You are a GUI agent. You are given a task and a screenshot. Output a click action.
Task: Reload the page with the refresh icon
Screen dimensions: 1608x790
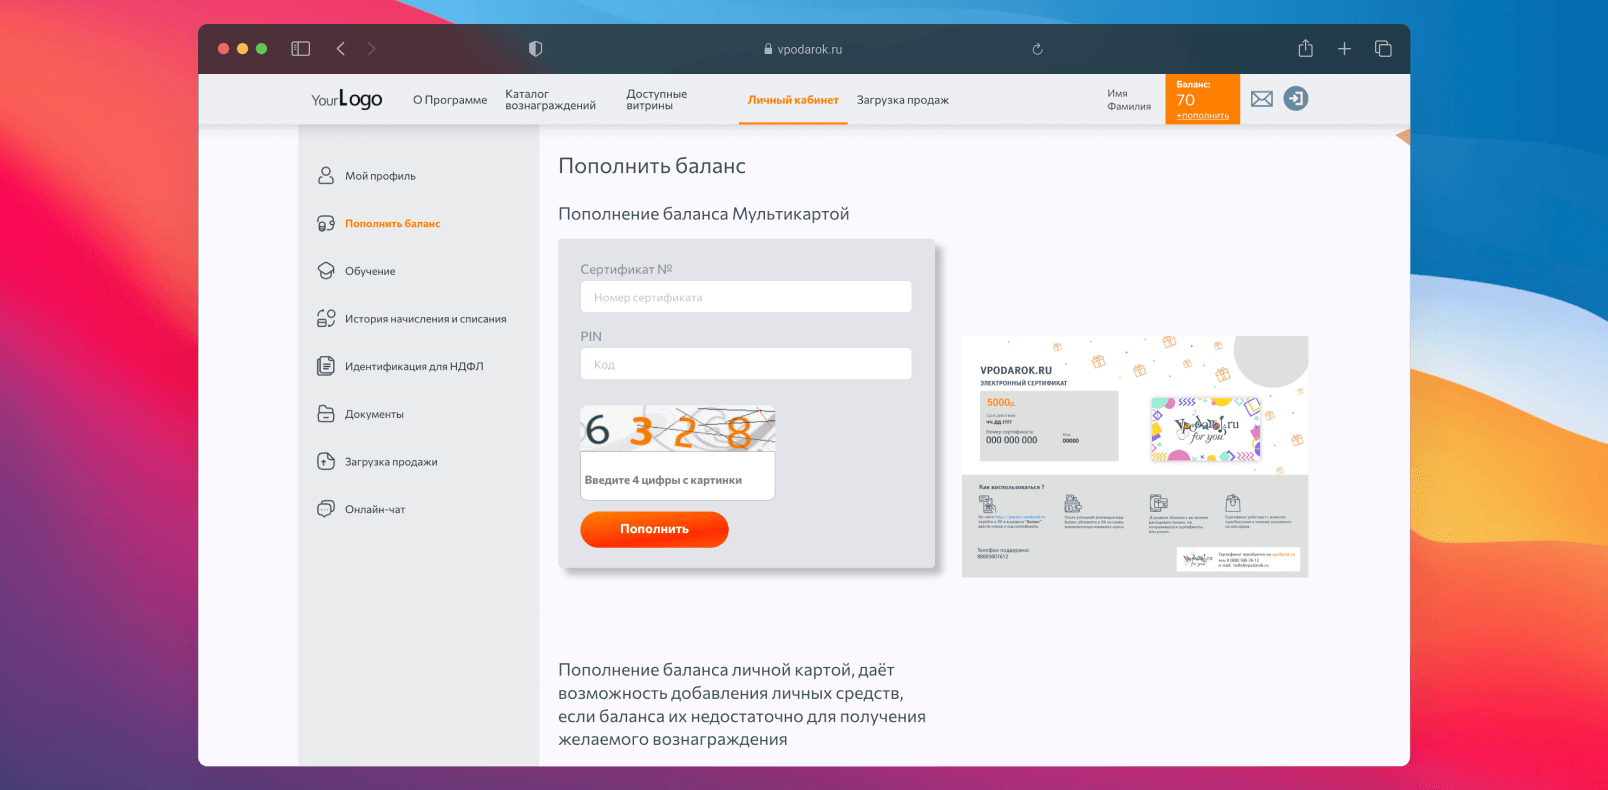[x=1037, y=49]
